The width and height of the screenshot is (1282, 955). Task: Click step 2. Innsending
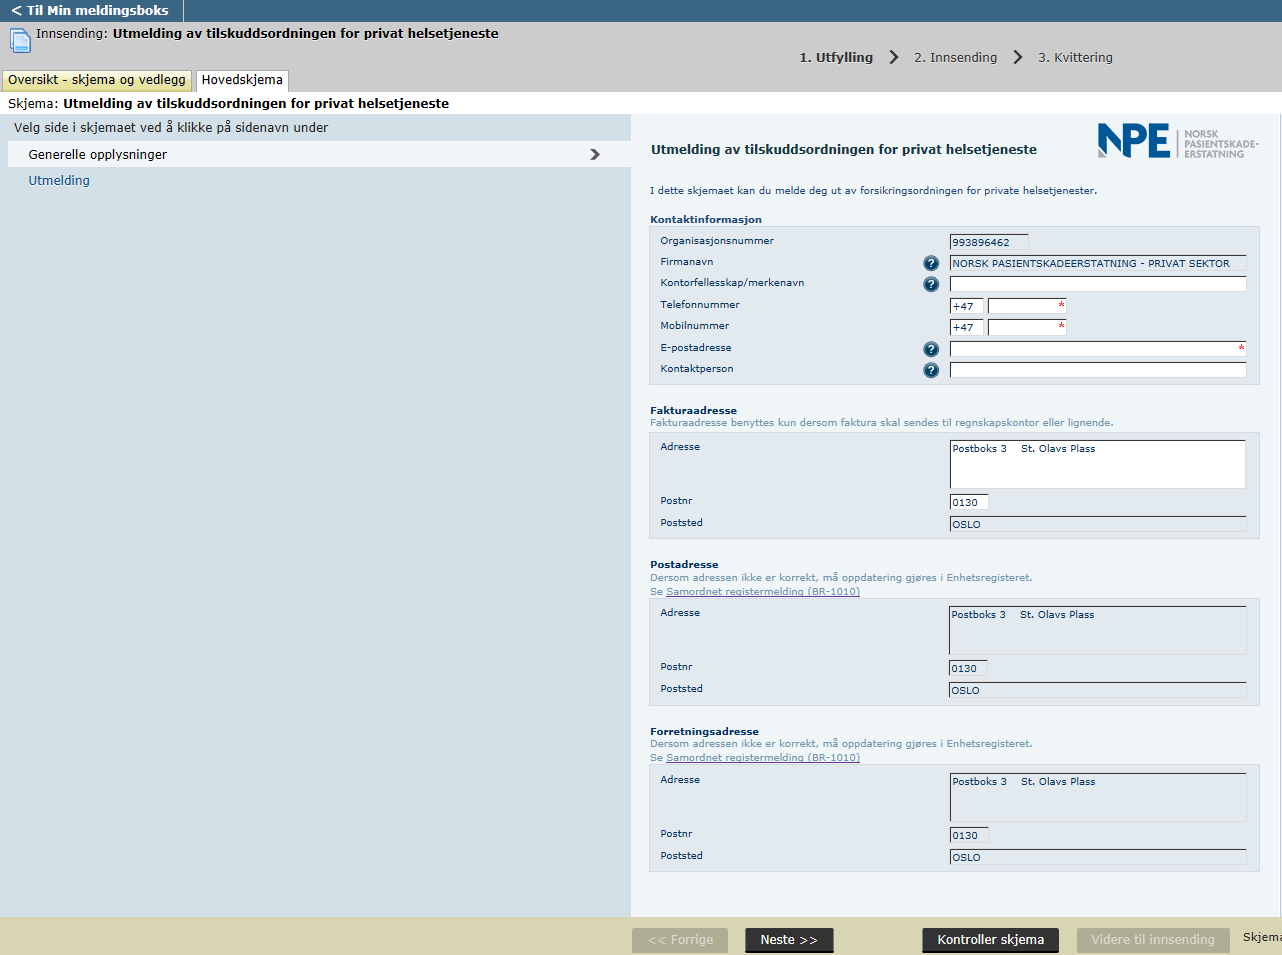coord(955,57)
